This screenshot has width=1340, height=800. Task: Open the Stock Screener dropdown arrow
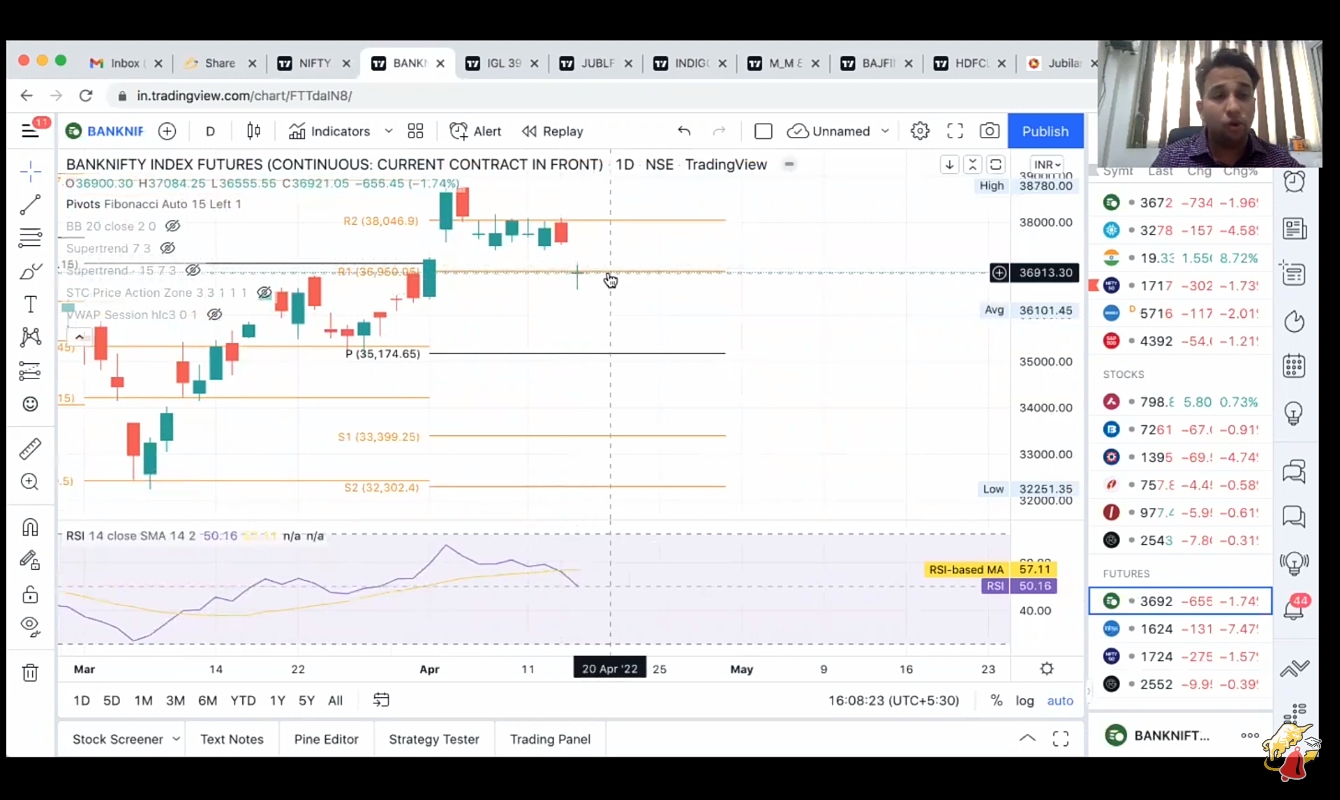[176, 739]
